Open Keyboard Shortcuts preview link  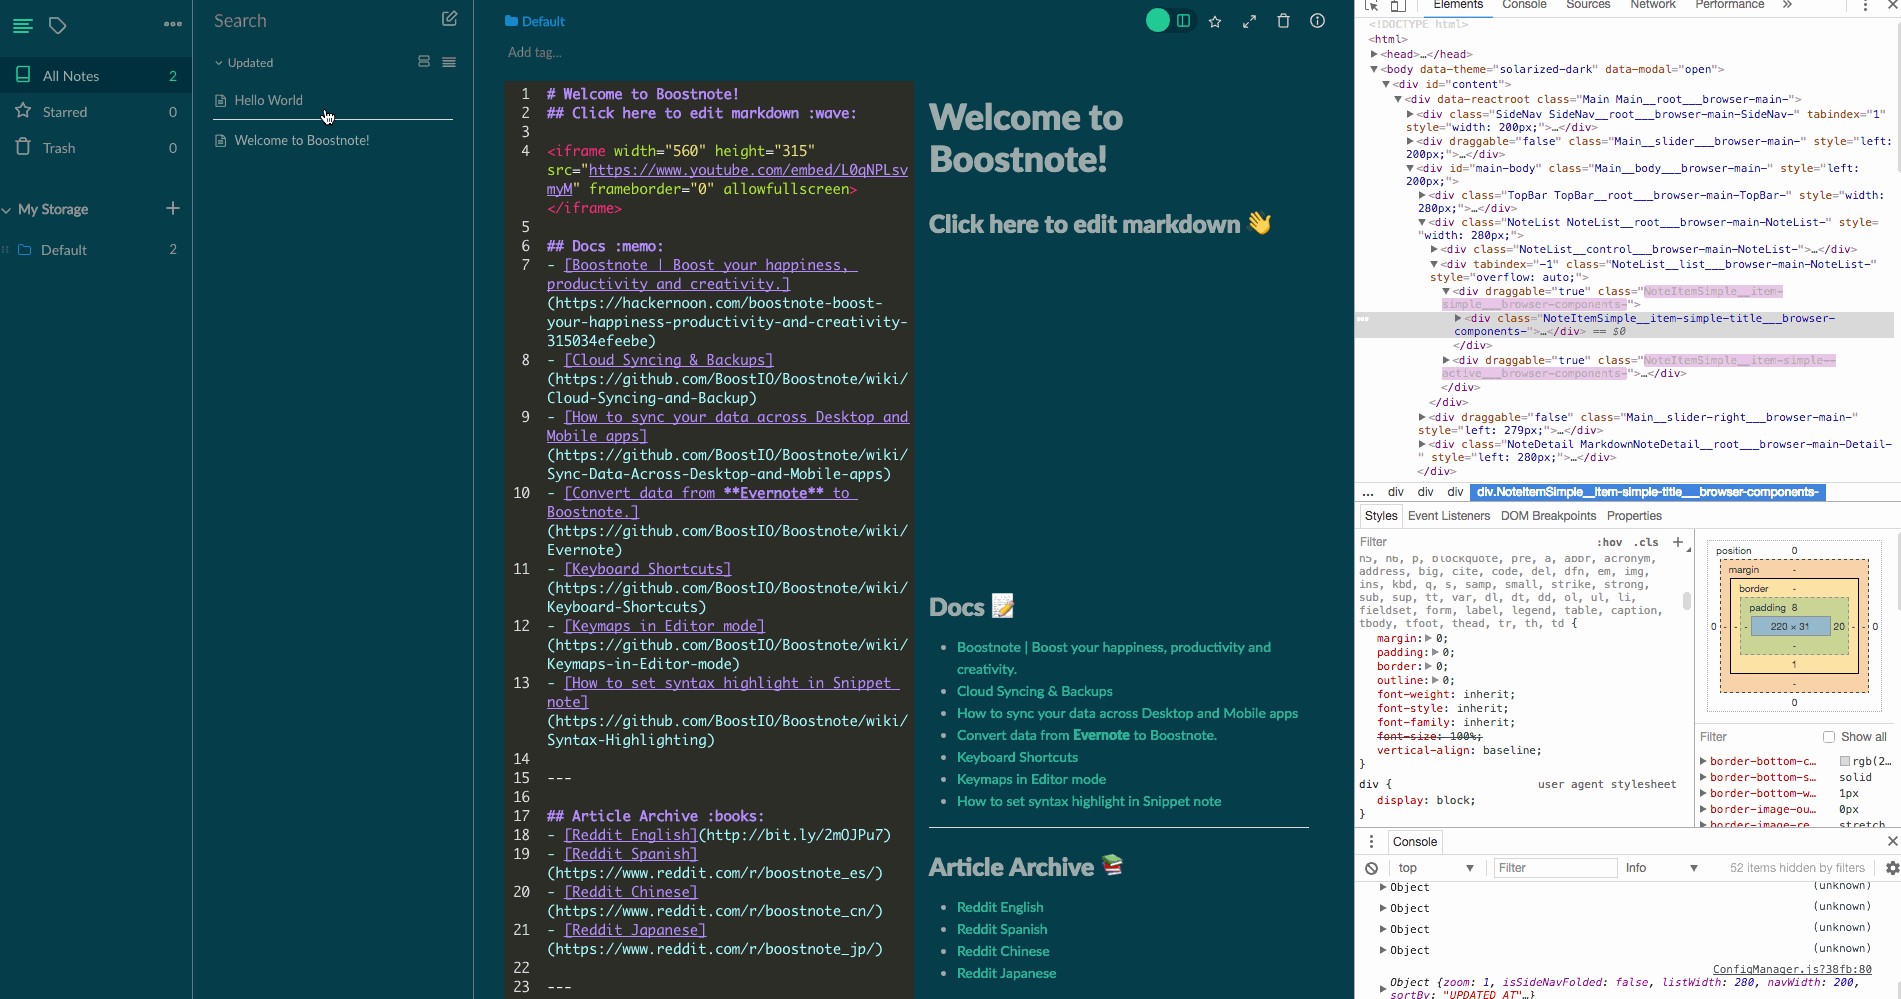[x=1017, y=757]
